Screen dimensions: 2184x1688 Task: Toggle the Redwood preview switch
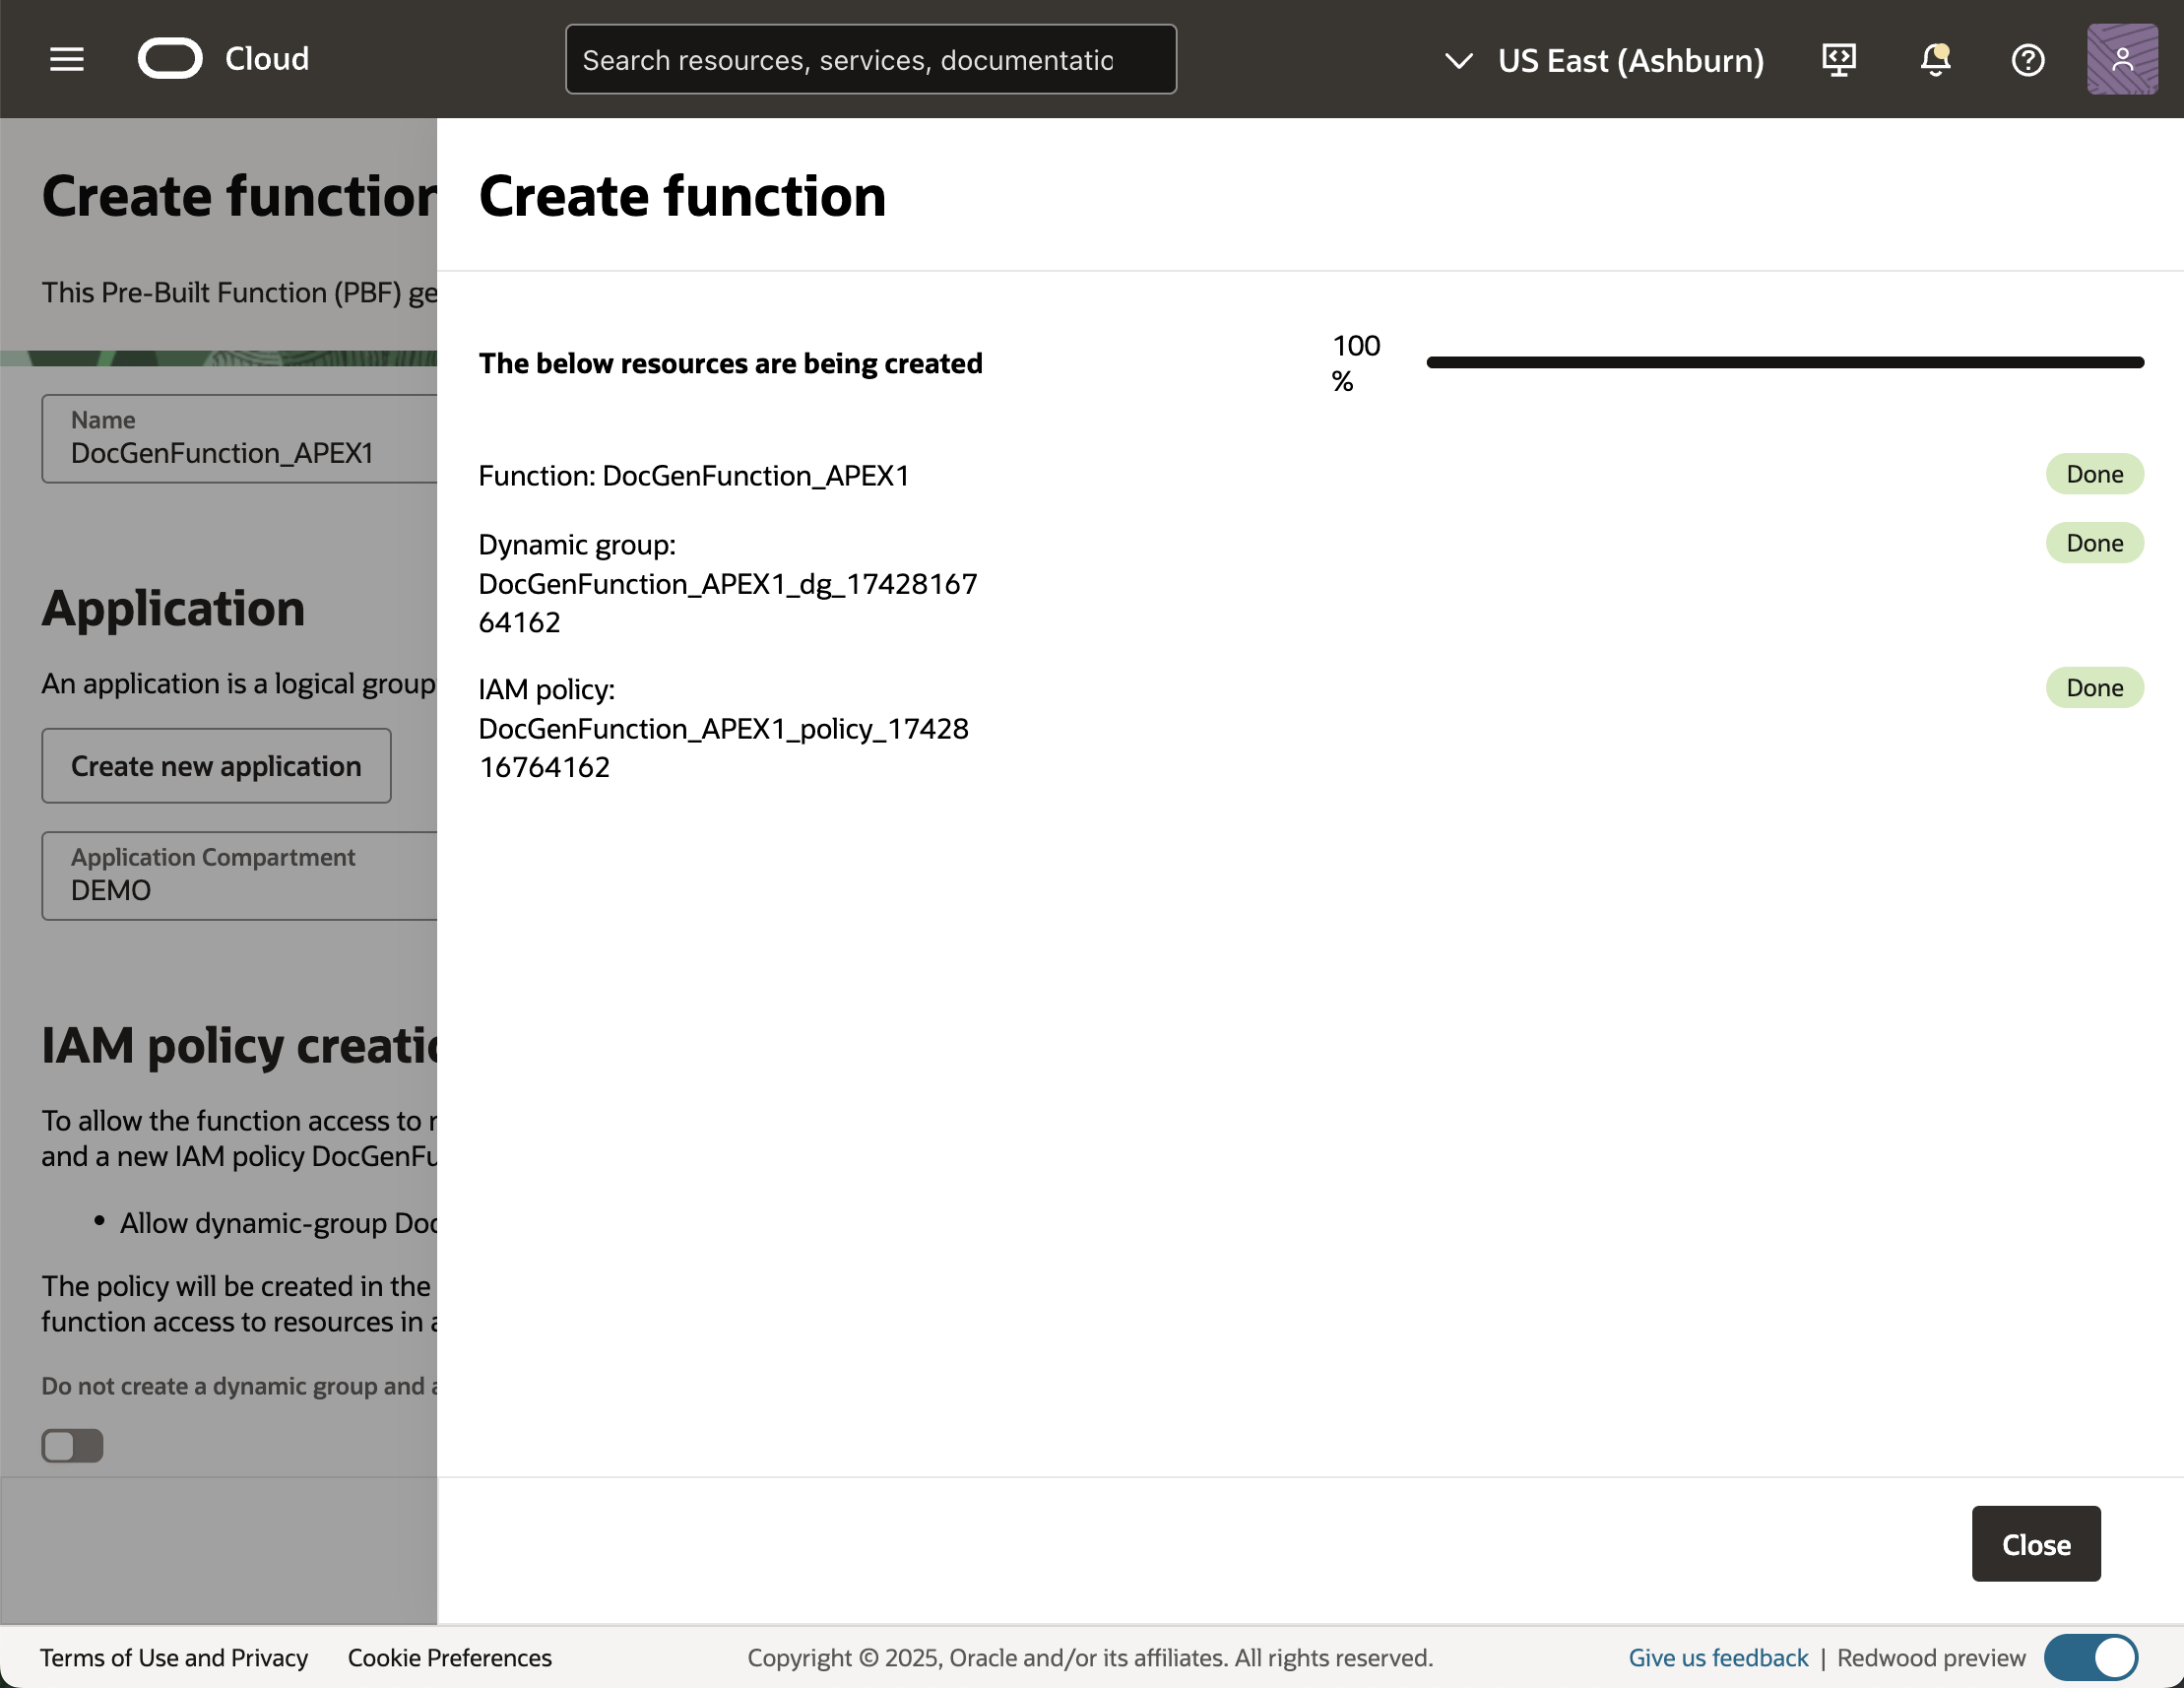pos(2091,1658)
